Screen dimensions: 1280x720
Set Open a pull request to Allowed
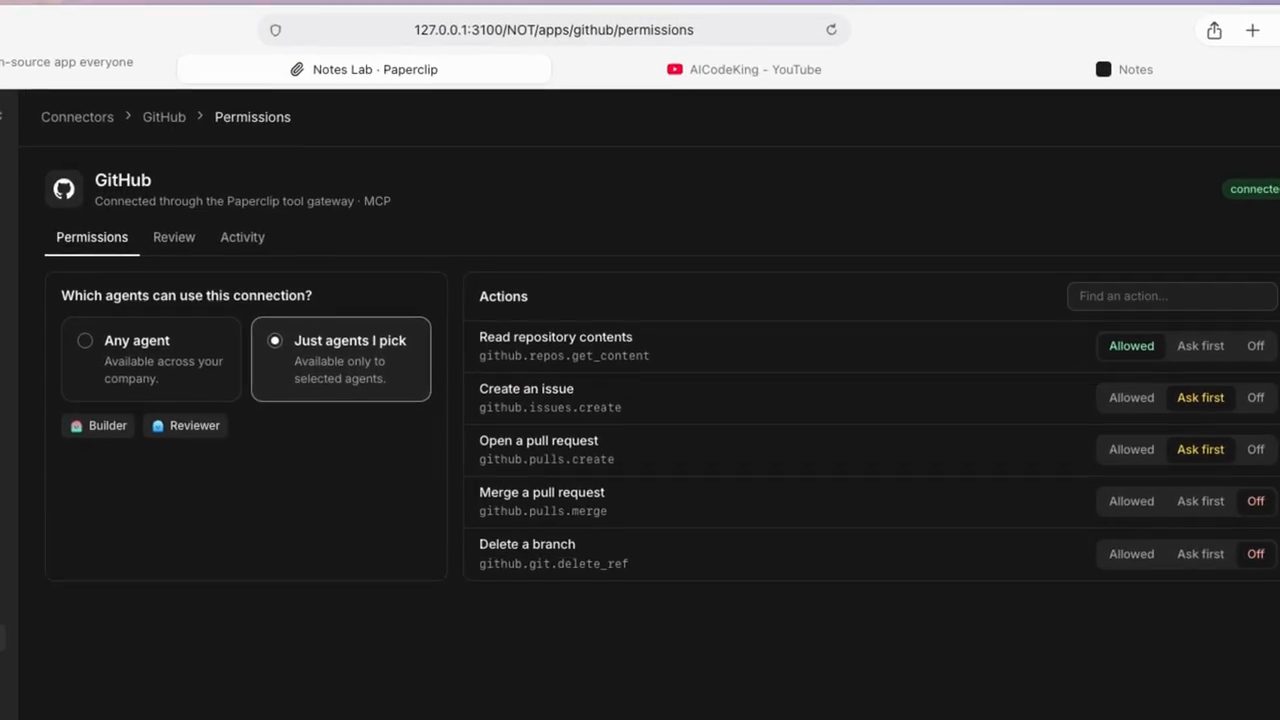(1131, 450)
